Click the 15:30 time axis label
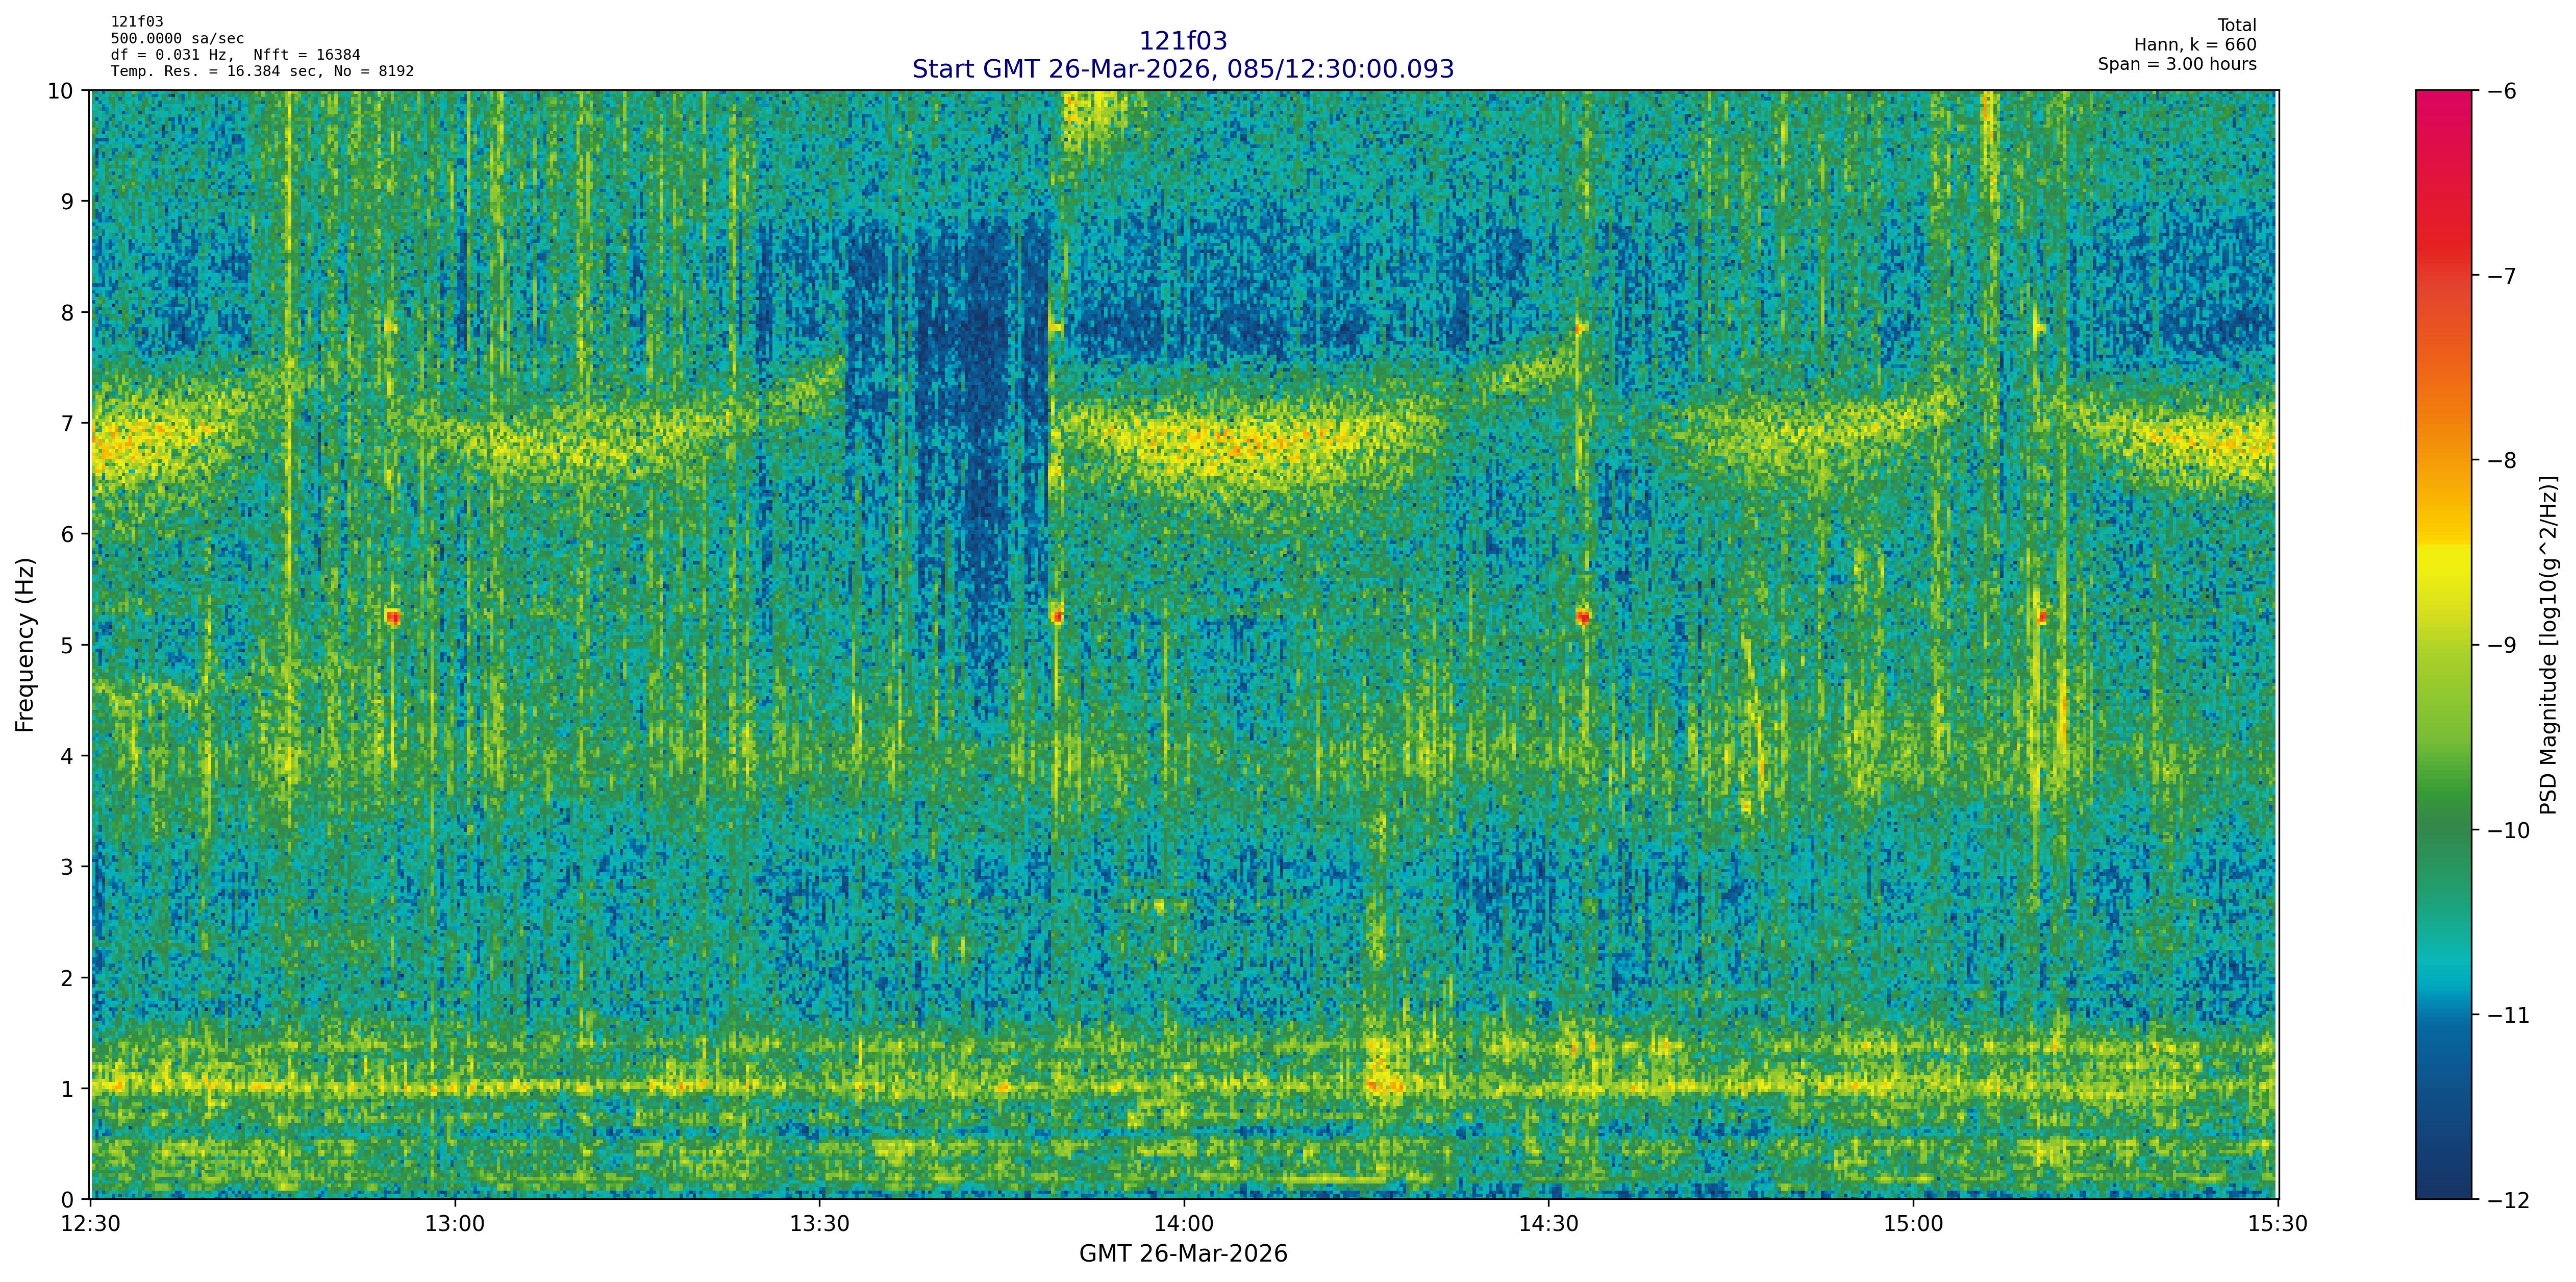This screenshot has width=2576, height=1282. (x=2277, y=1223)
